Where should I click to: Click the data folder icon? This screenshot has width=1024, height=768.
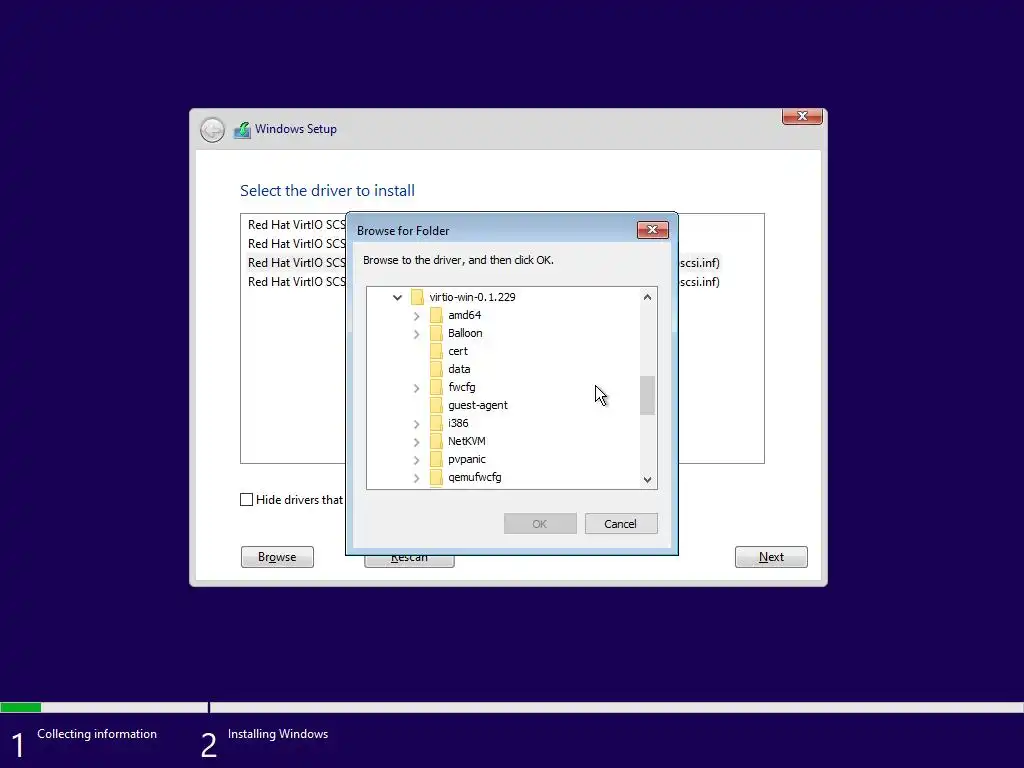[x=436, y=369]
